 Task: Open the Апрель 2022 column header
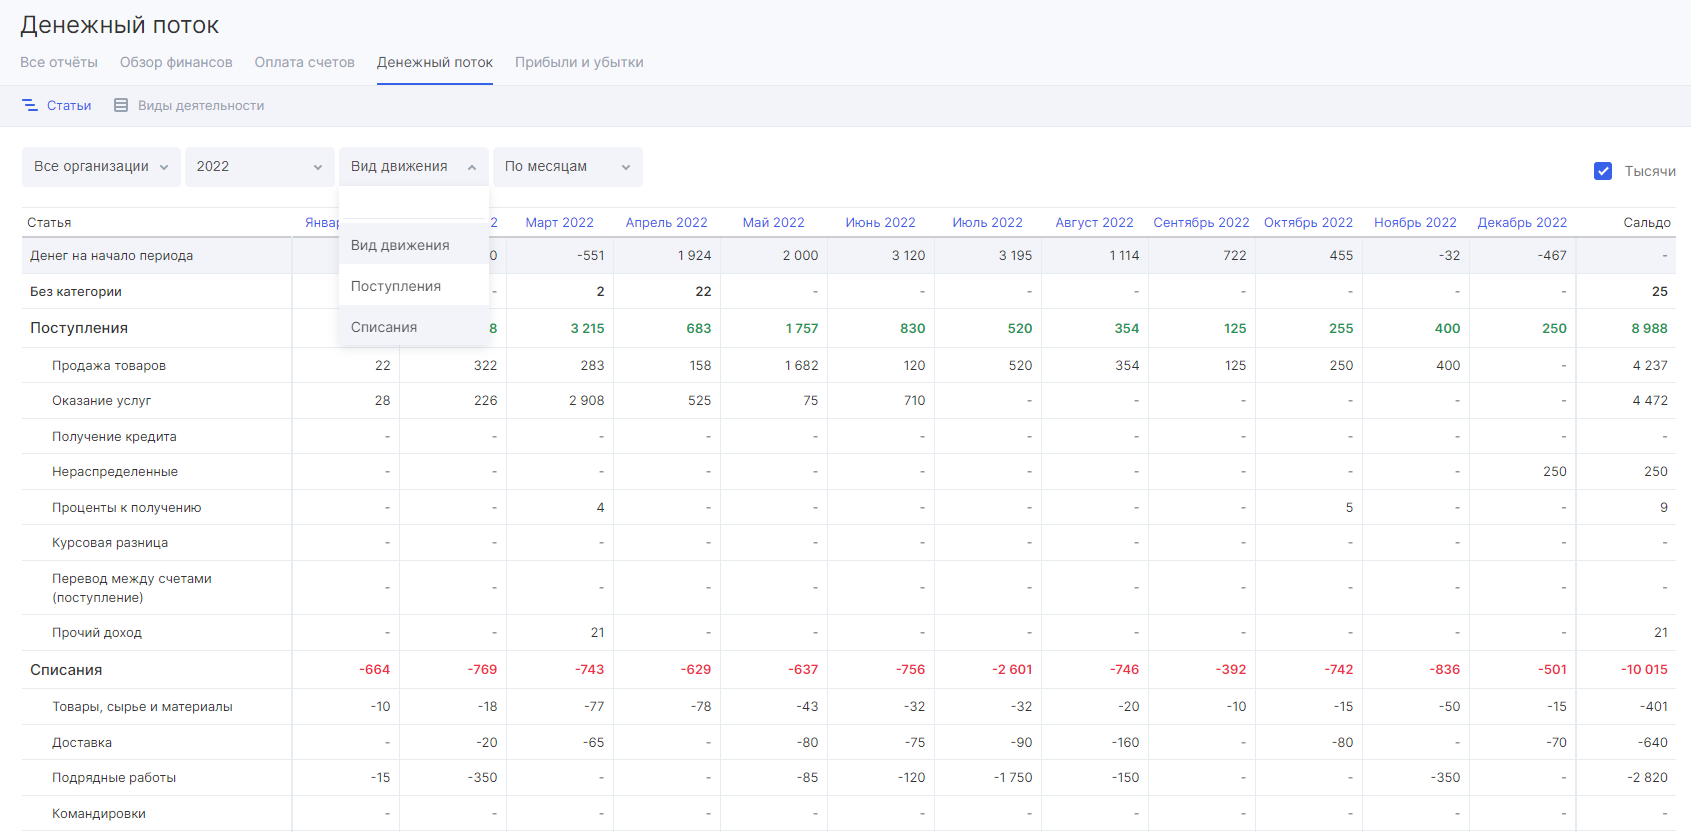coord(667,222)
